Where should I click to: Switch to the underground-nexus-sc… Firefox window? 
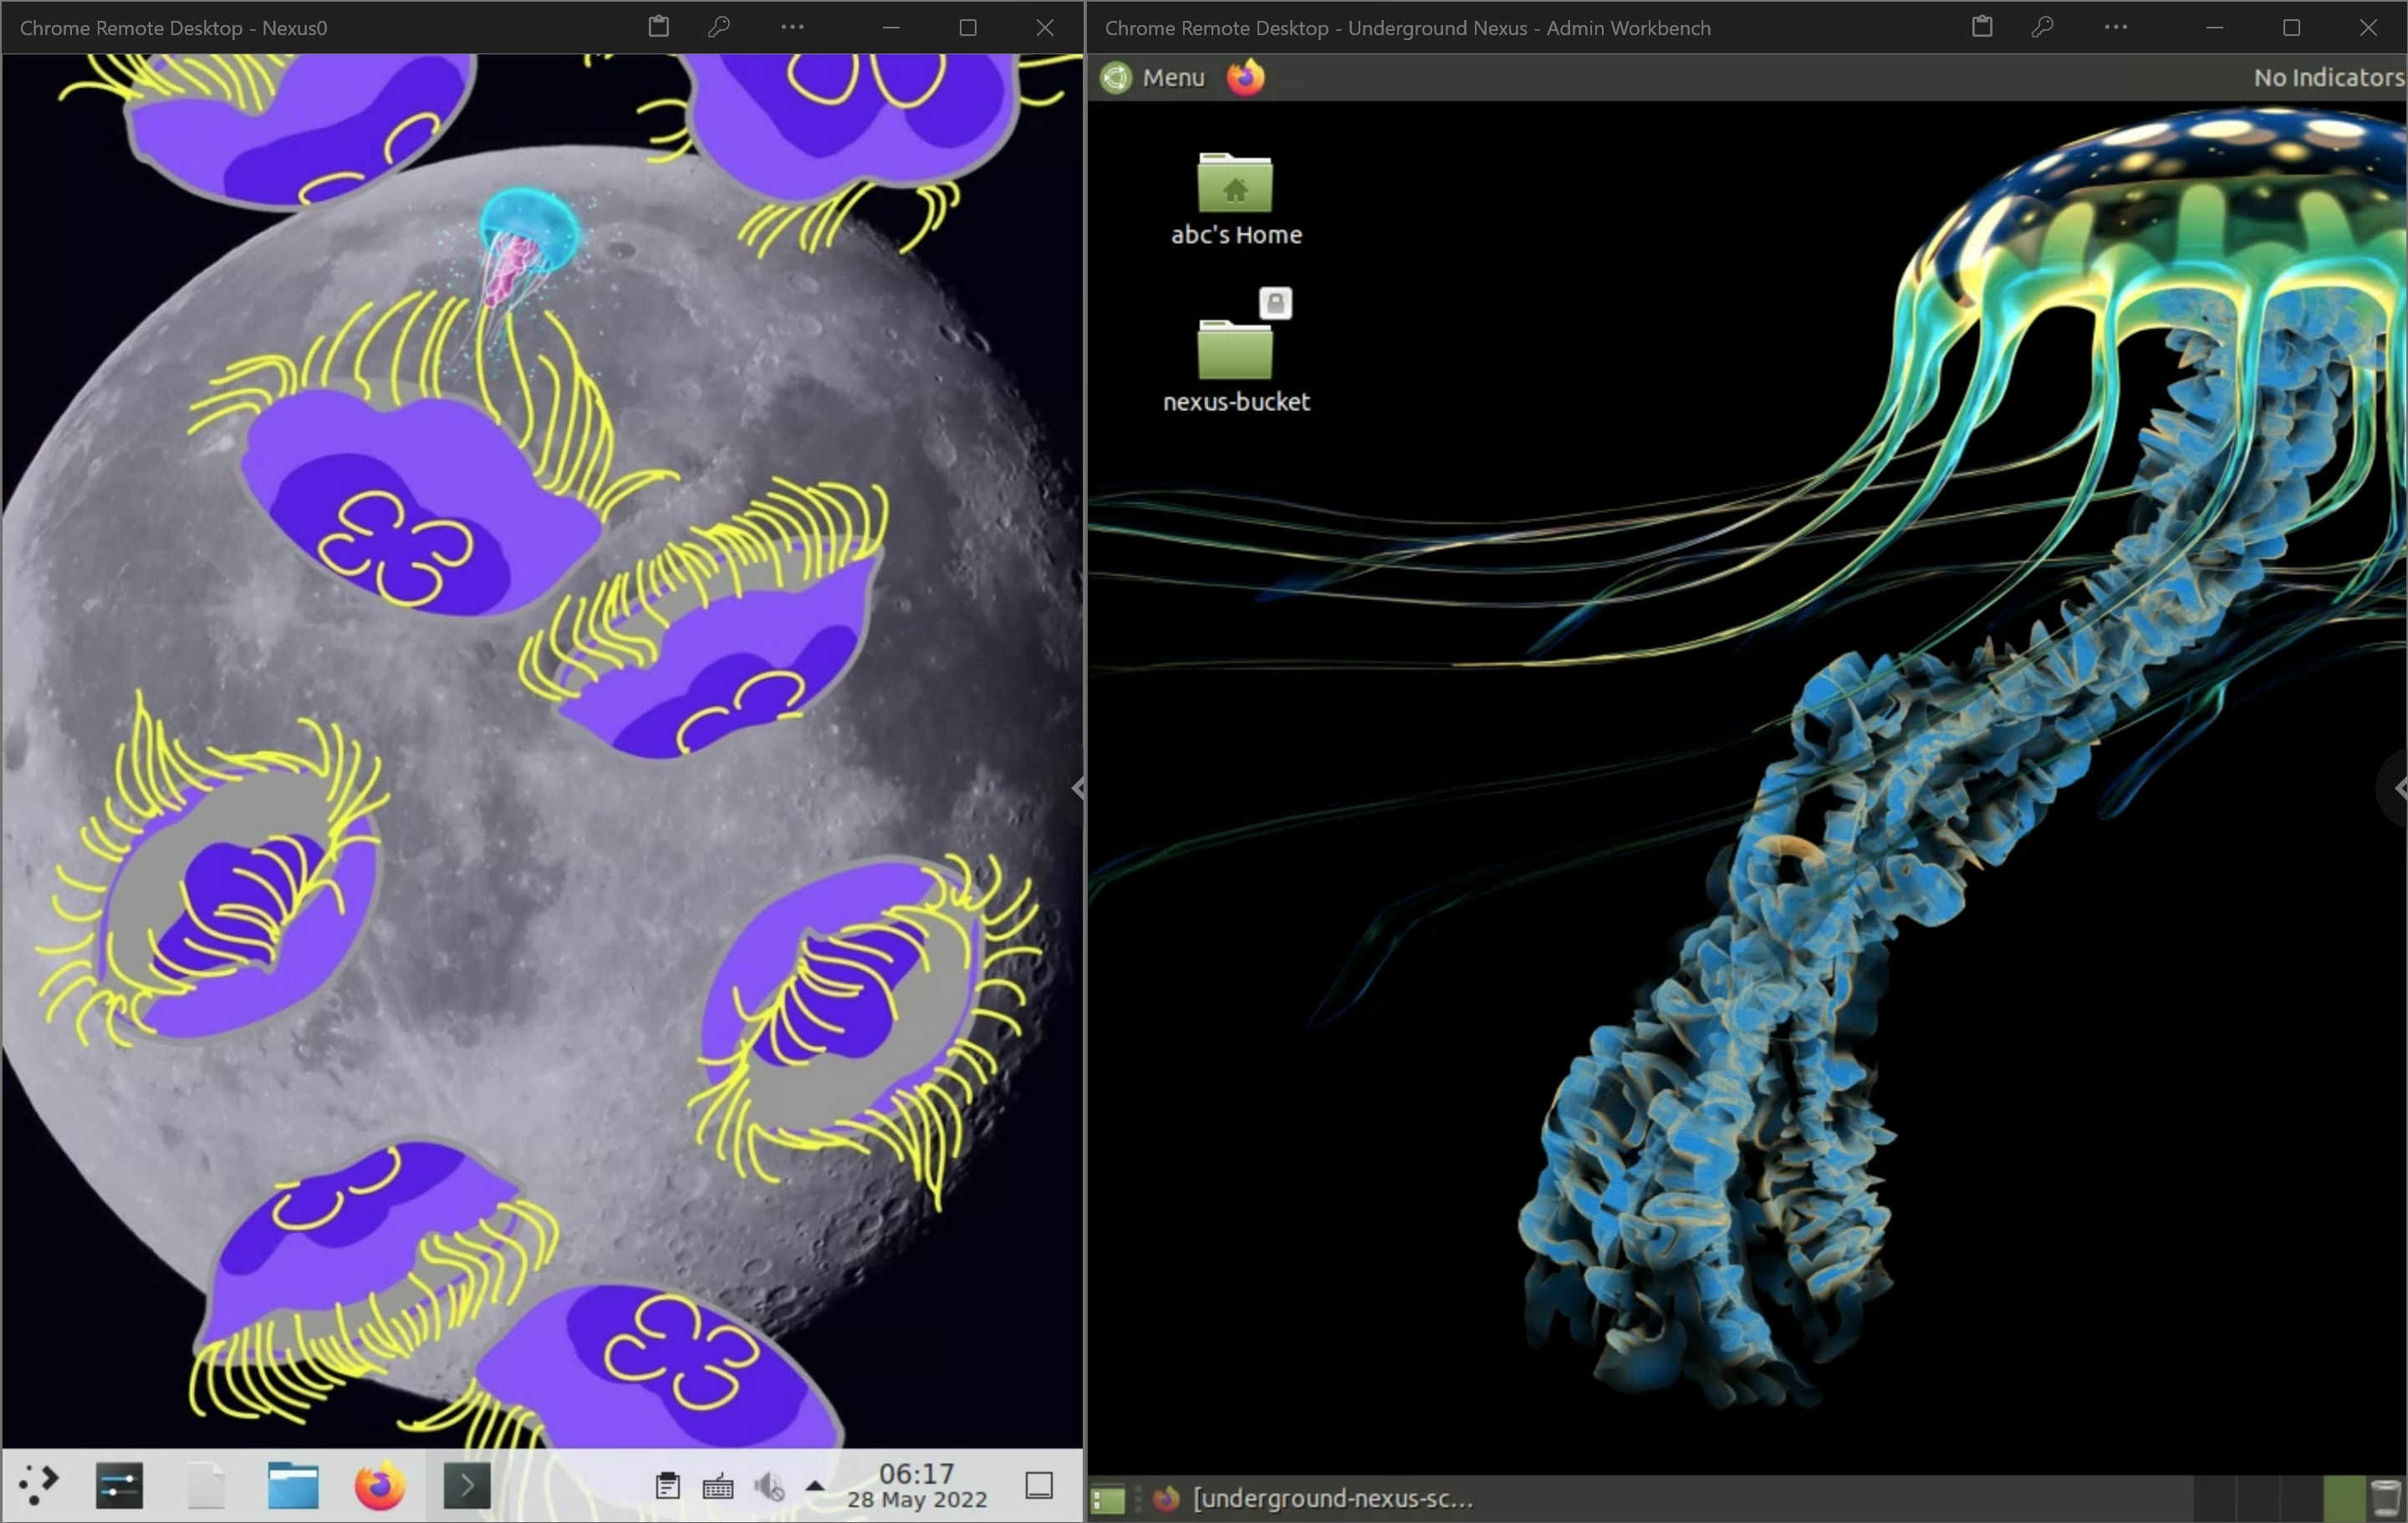(1314, 1499)
